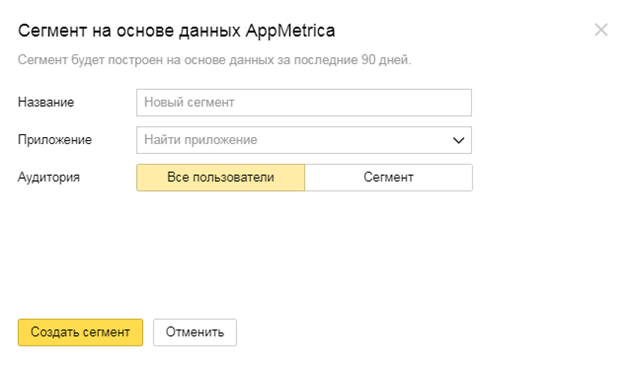Click the dropdown chevron arrow
628x367 pixels.
pos(458,140)
